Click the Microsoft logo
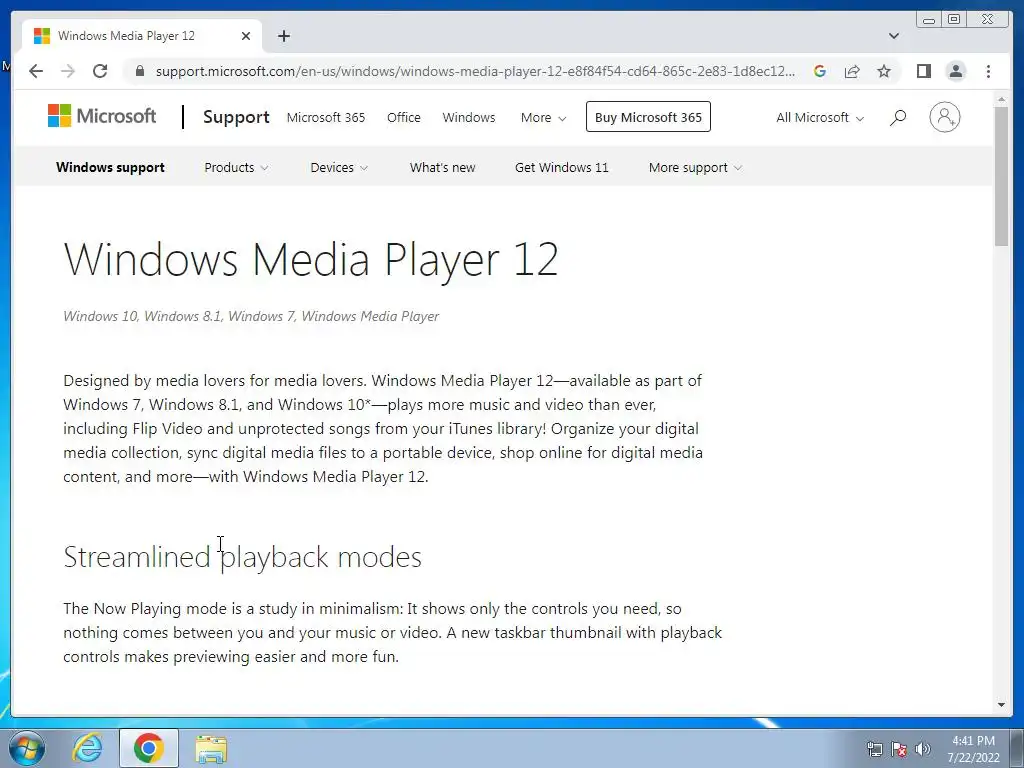This screenshot has width=1024, height=768. click(x=102, y=116)
